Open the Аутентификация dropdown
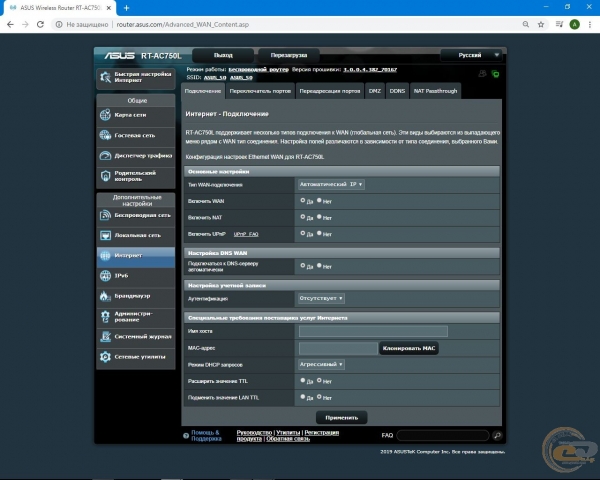This screenshot has height=480, width=600. point(321,298)
